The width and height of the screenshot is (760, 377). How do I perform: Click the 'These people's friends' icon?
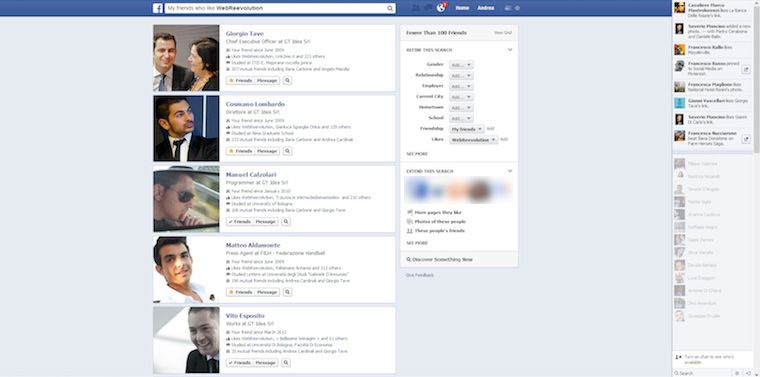pos(410,231)
